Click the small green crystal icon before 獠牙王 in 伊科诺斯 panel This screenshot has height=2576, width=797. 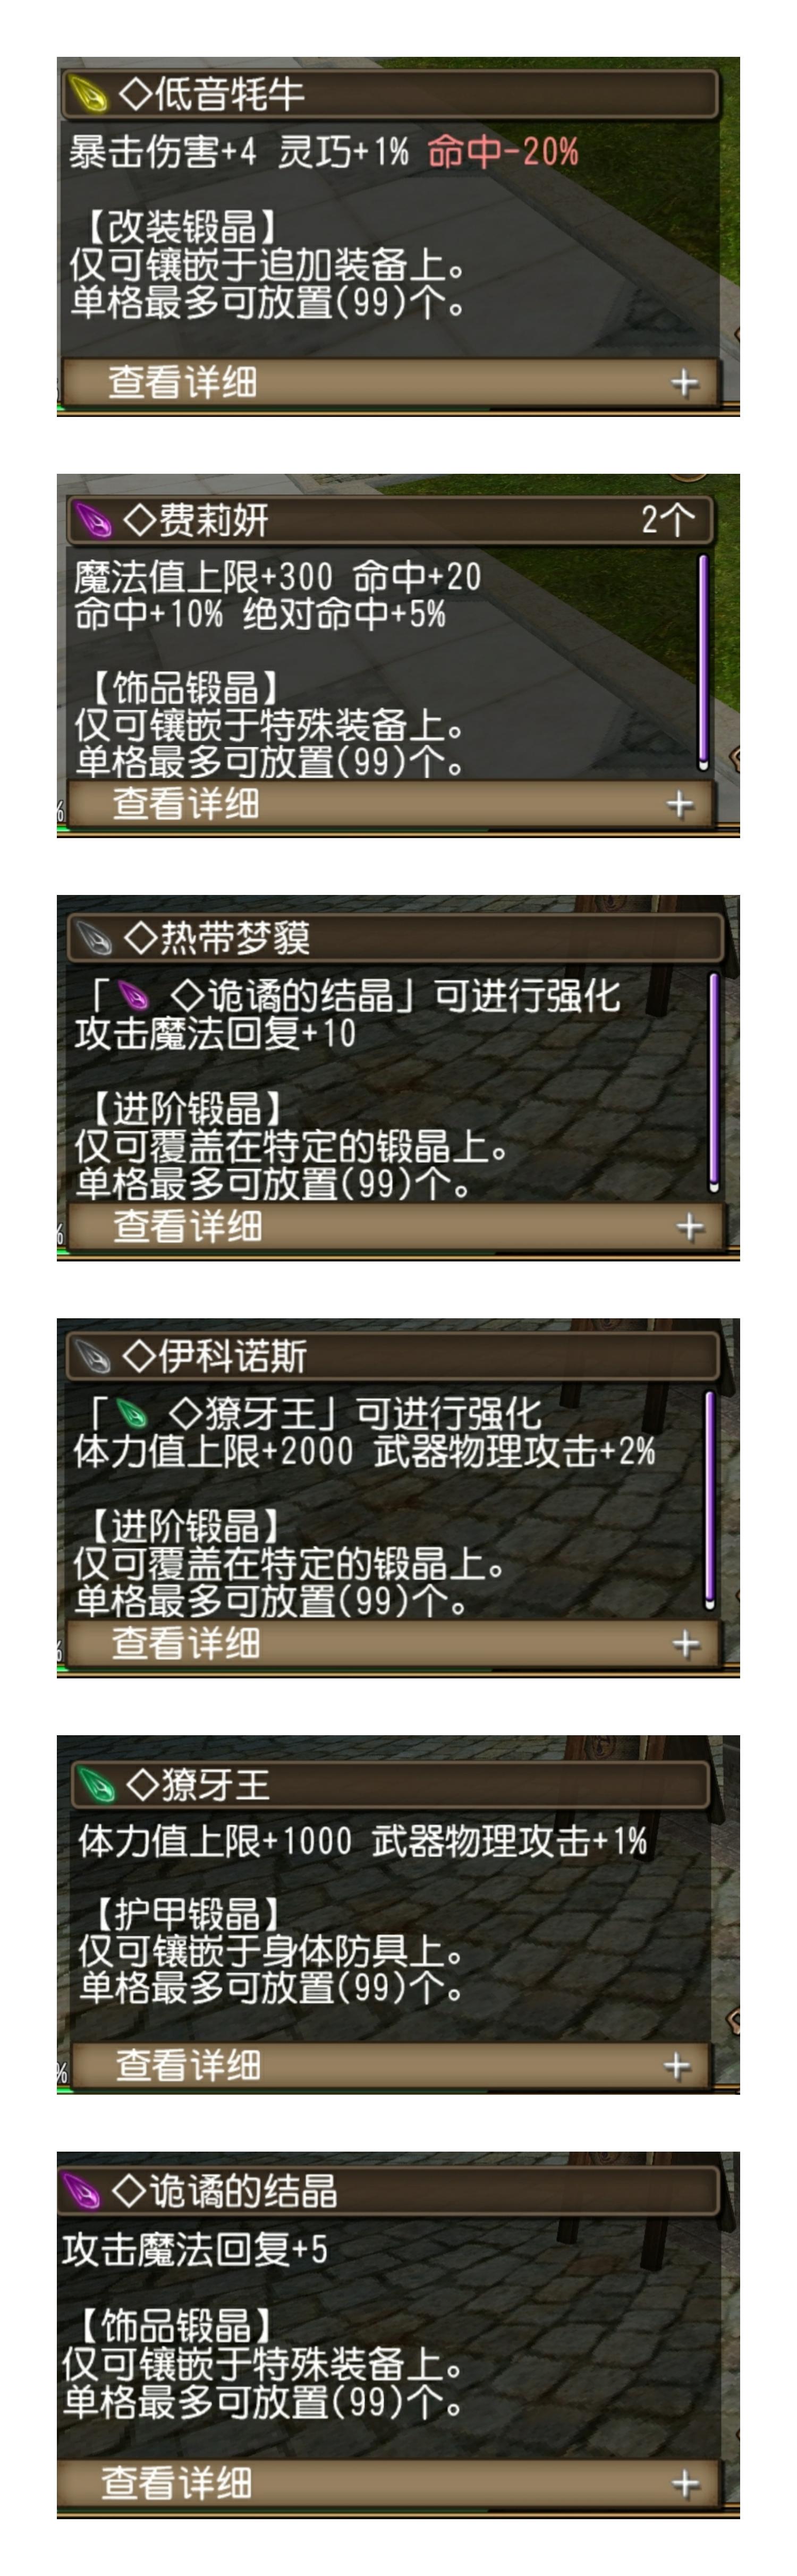coord(132,1414)
